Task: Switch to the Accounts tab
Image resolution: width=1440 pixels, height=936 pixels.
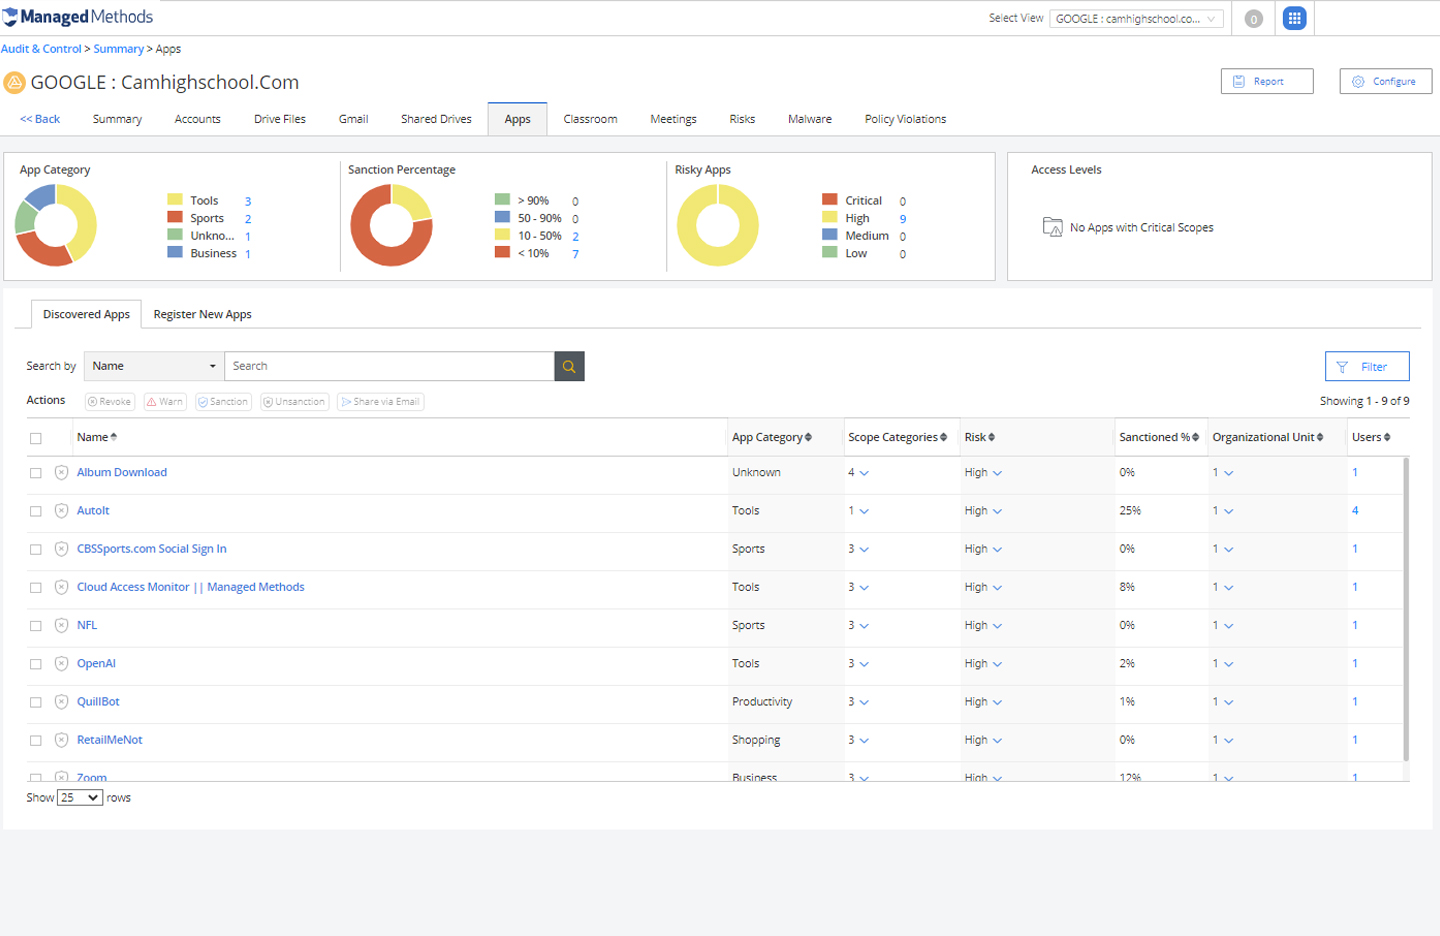Action: coord(197,119)
